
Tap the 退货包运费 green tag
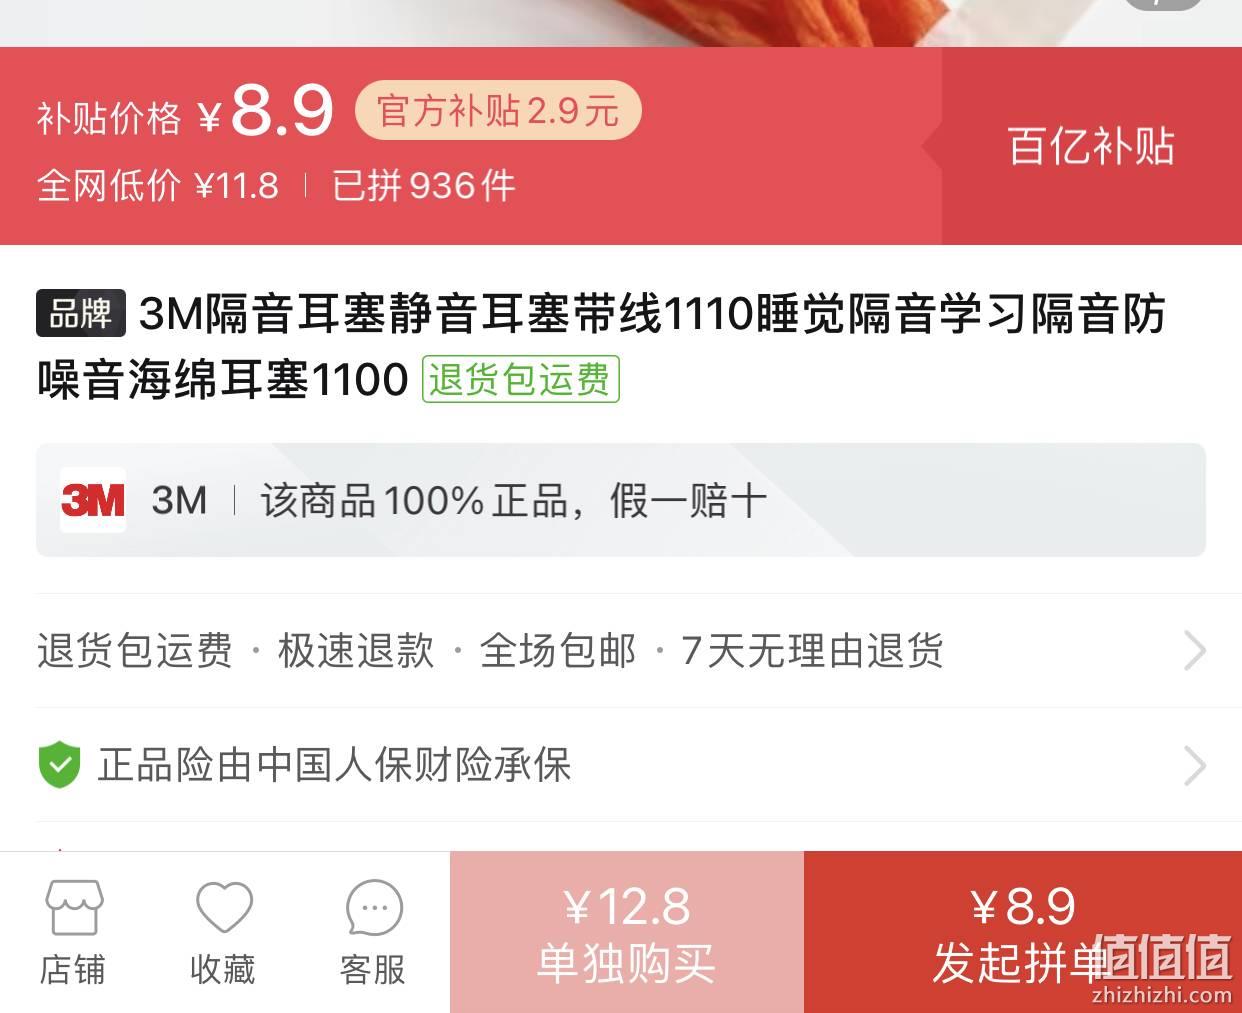pos(521,379)
